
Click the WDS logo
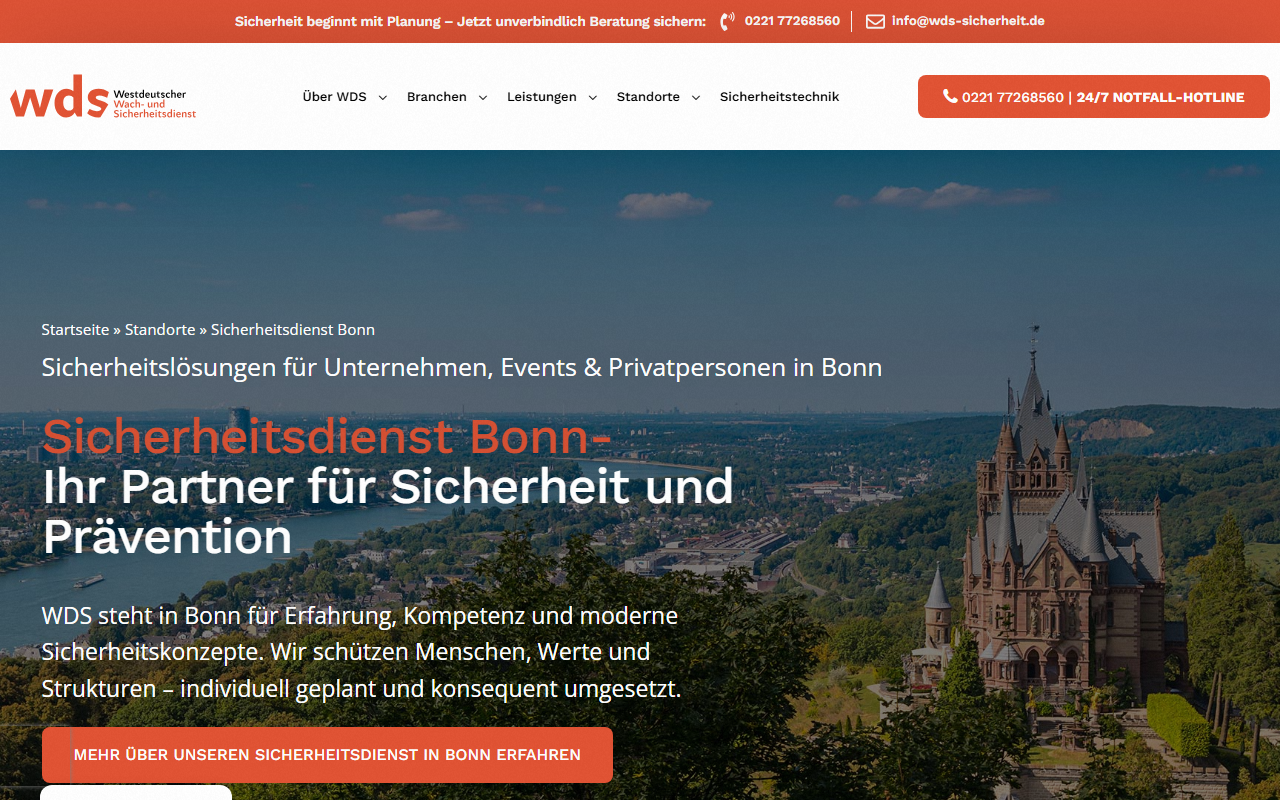tap(103, 97)
